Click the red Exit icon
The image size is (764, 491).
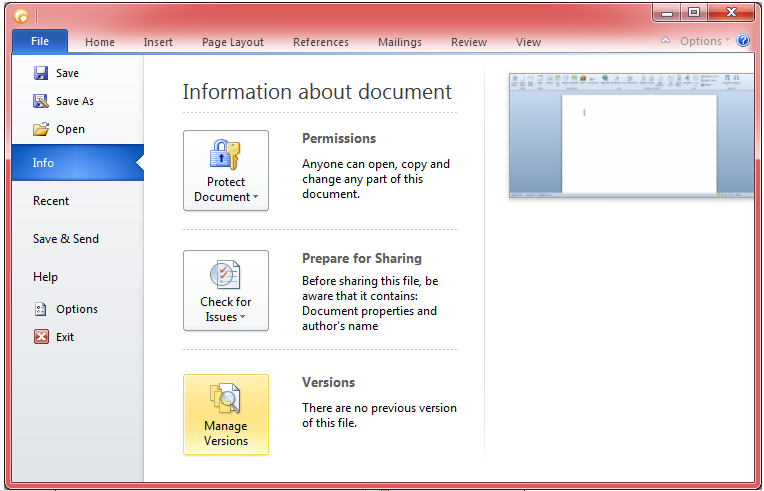click(x=41, y=337)
